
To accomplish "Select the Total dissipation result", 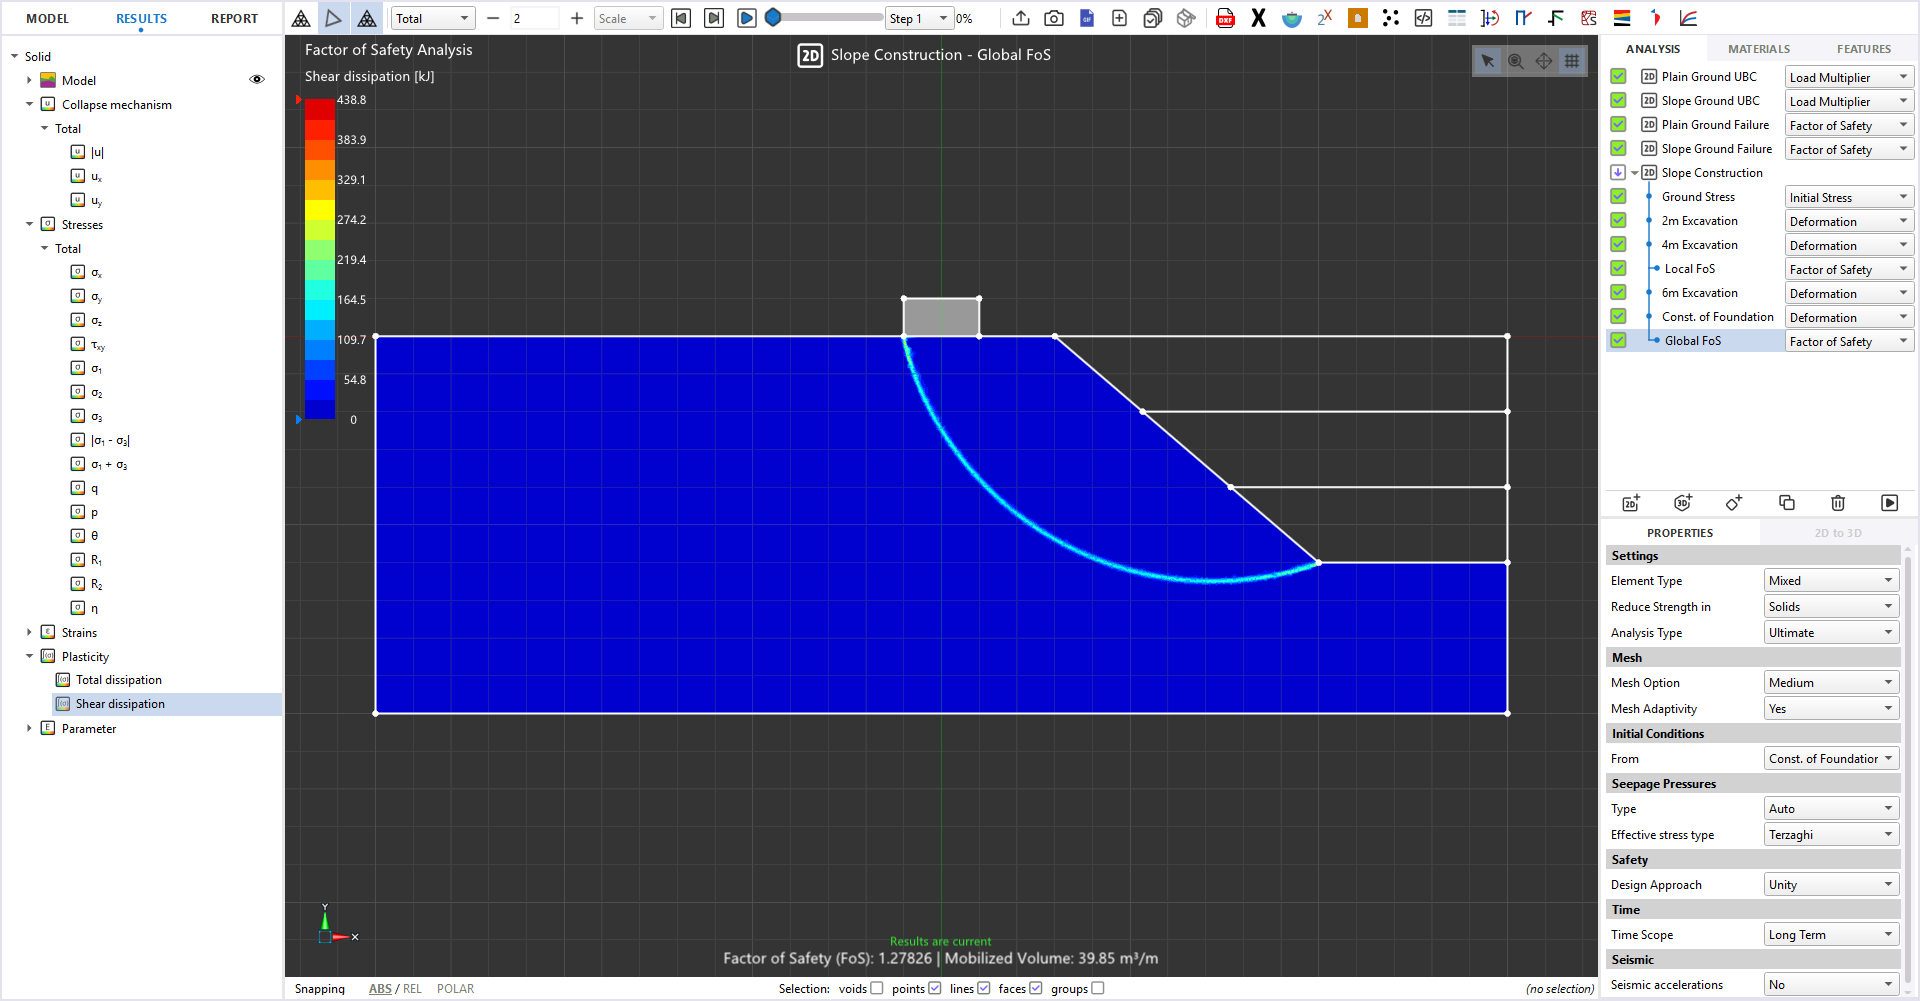I will click(x=118, y=680).
